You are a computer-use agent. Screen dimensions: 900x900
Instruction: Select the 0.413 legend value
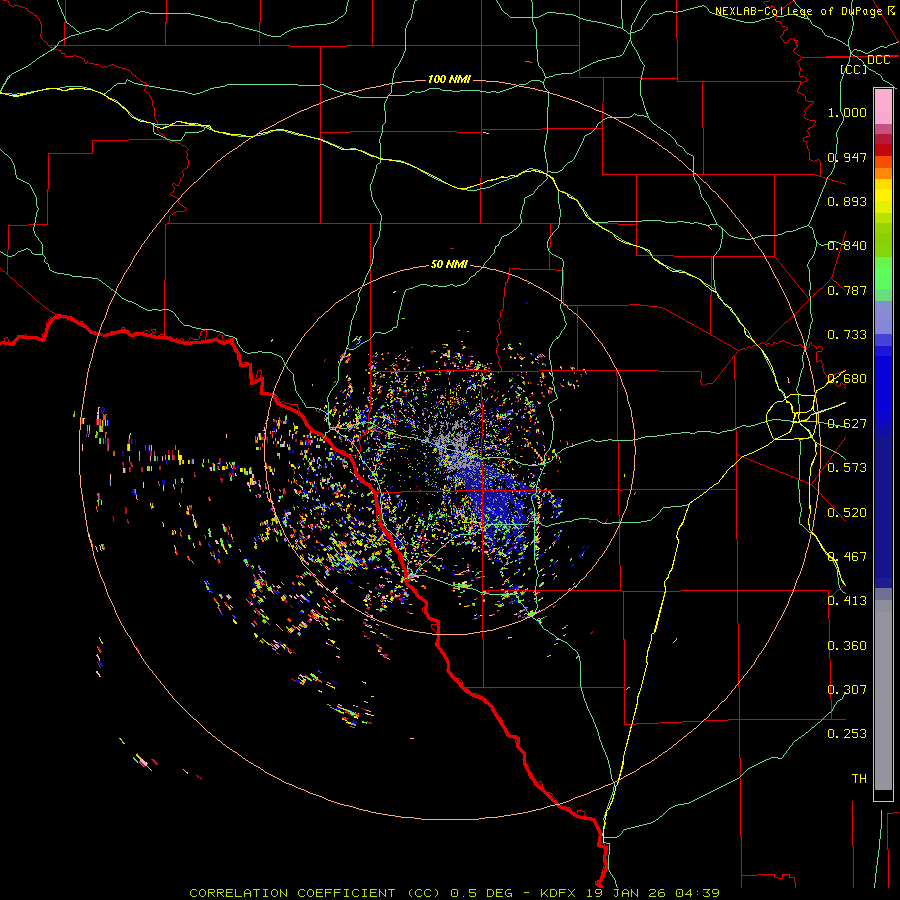click(x=847, y=601)
